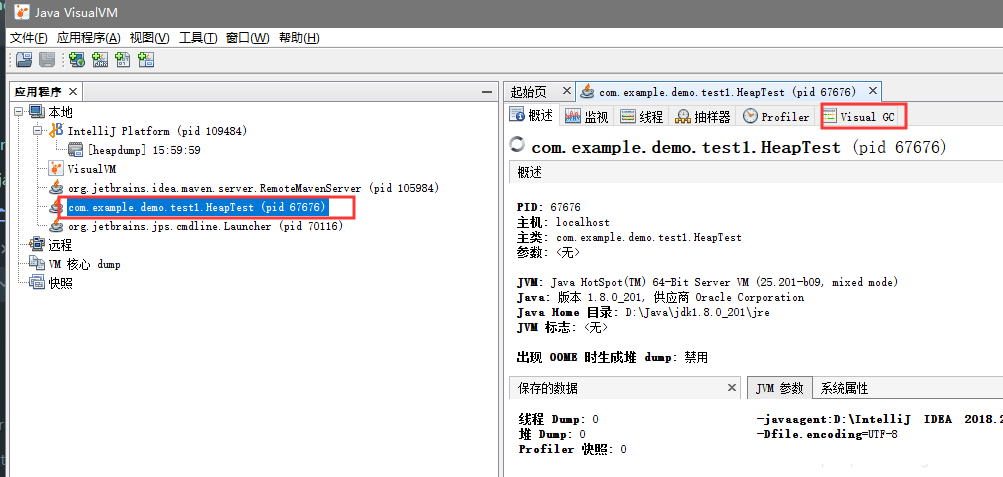The height and width of the screenshot is (477, 1003).
Task: Click the grayed save icon in toolbar
Action: coord(47,60)
